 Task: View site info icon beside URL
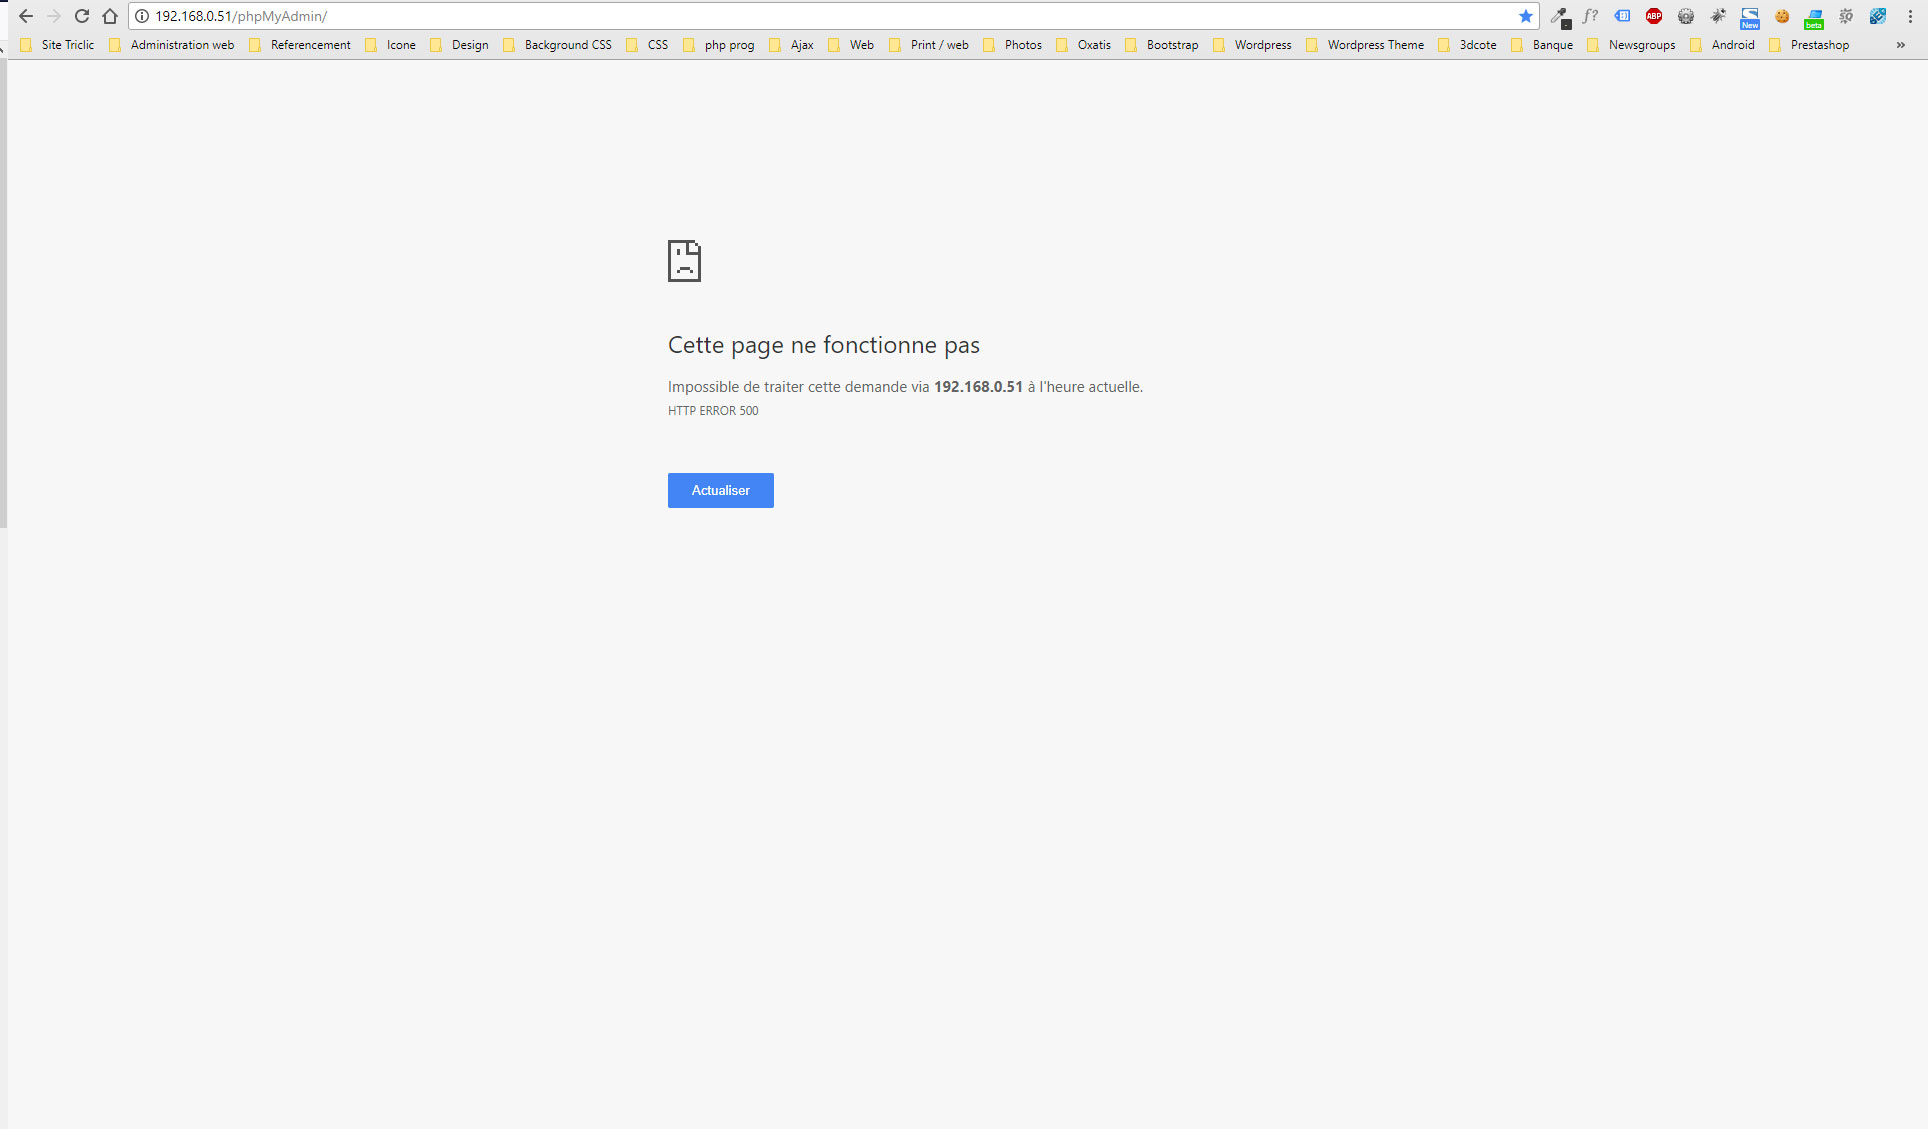pyautogui.click(x=142, y=16)
